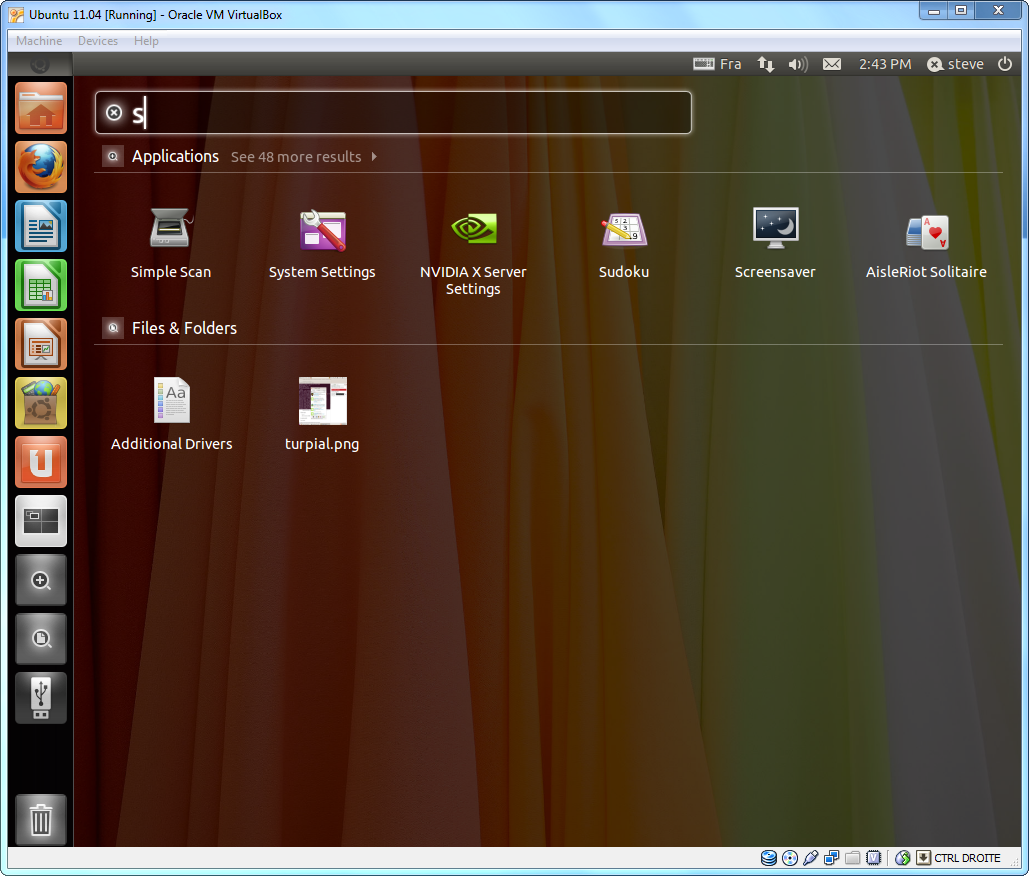Open the sound volume indicator
The height and width of the screenshot is (876, 1029).
(x=798, y=64)
